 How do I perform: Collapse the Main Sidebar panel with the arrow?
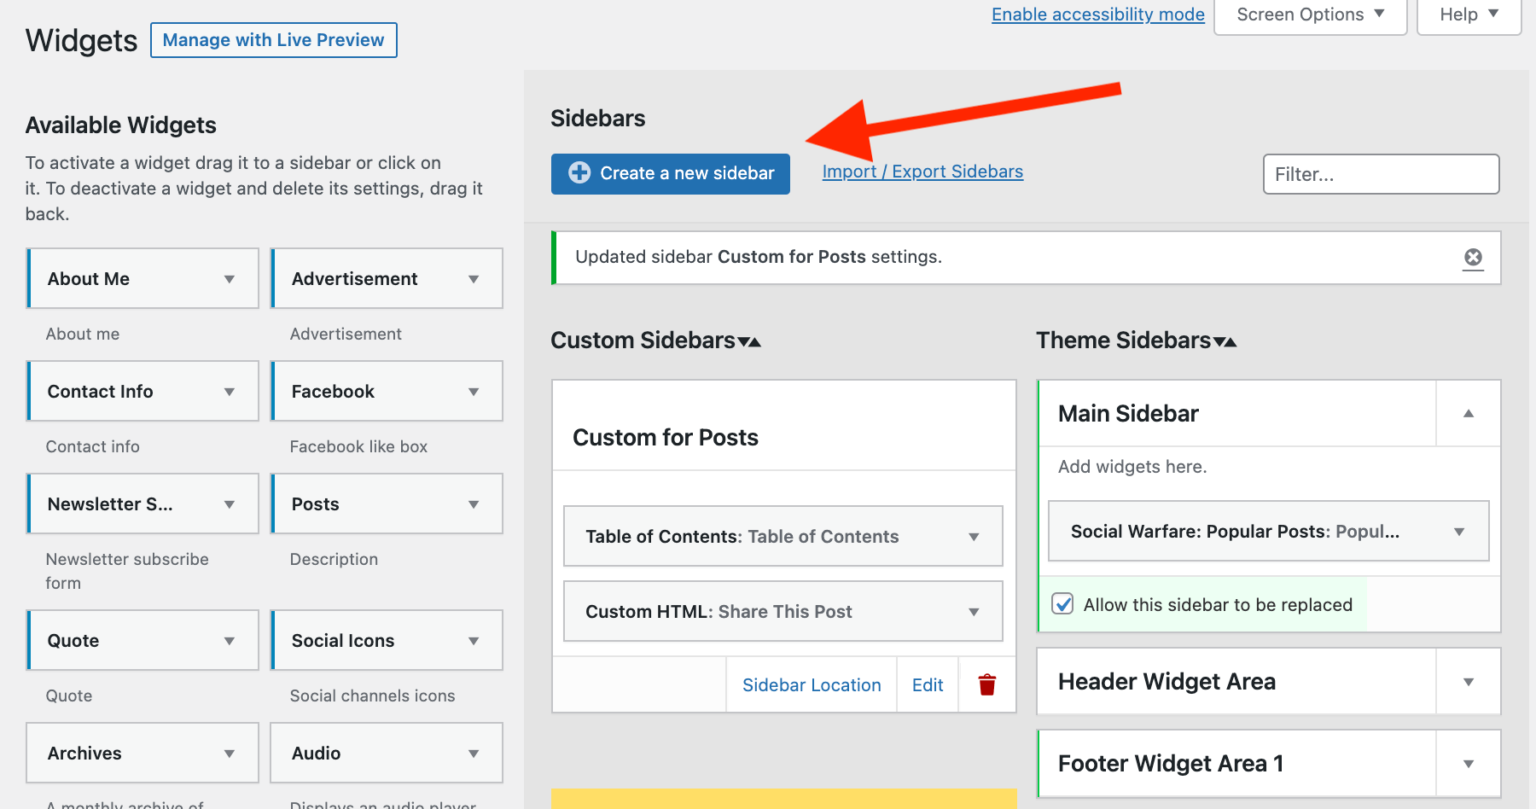coord(1467,413)
